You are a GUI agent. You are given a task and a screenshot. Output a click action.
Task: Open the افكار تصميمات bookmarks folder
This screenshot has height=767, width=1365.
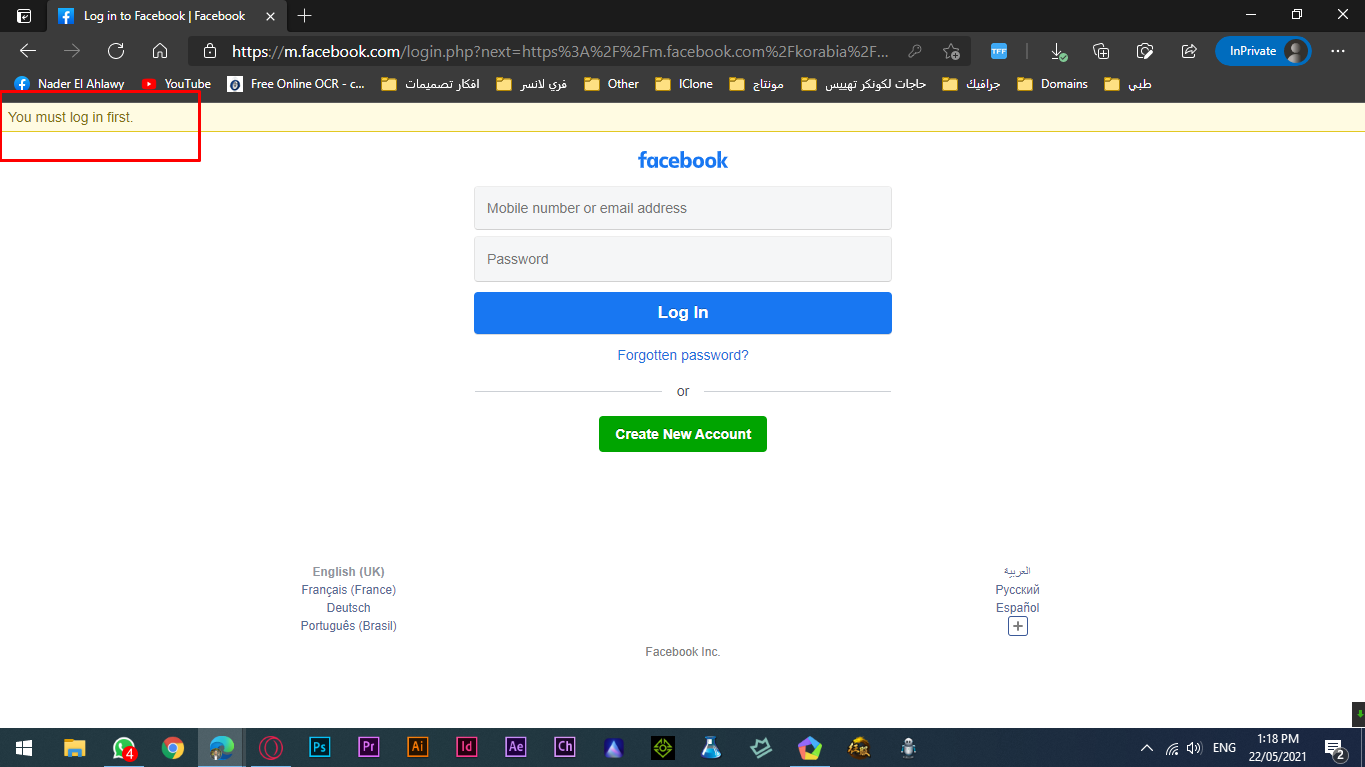pos(430,84)
